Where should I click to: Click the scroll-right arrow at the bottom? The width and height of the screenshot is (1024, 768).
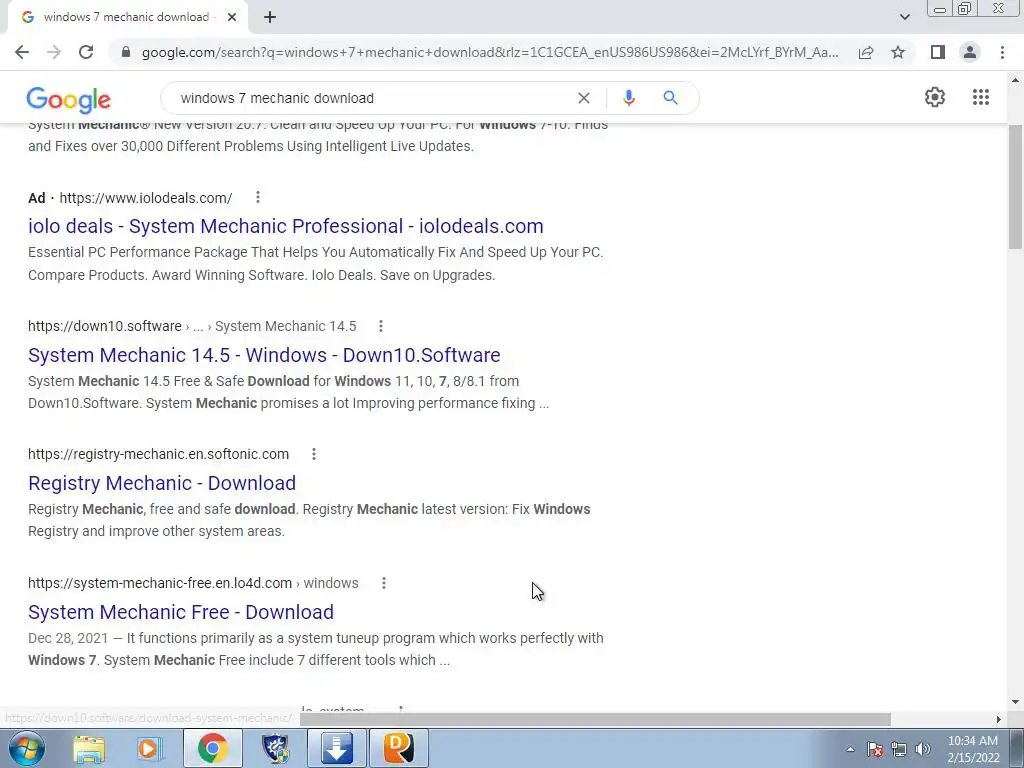999,719
